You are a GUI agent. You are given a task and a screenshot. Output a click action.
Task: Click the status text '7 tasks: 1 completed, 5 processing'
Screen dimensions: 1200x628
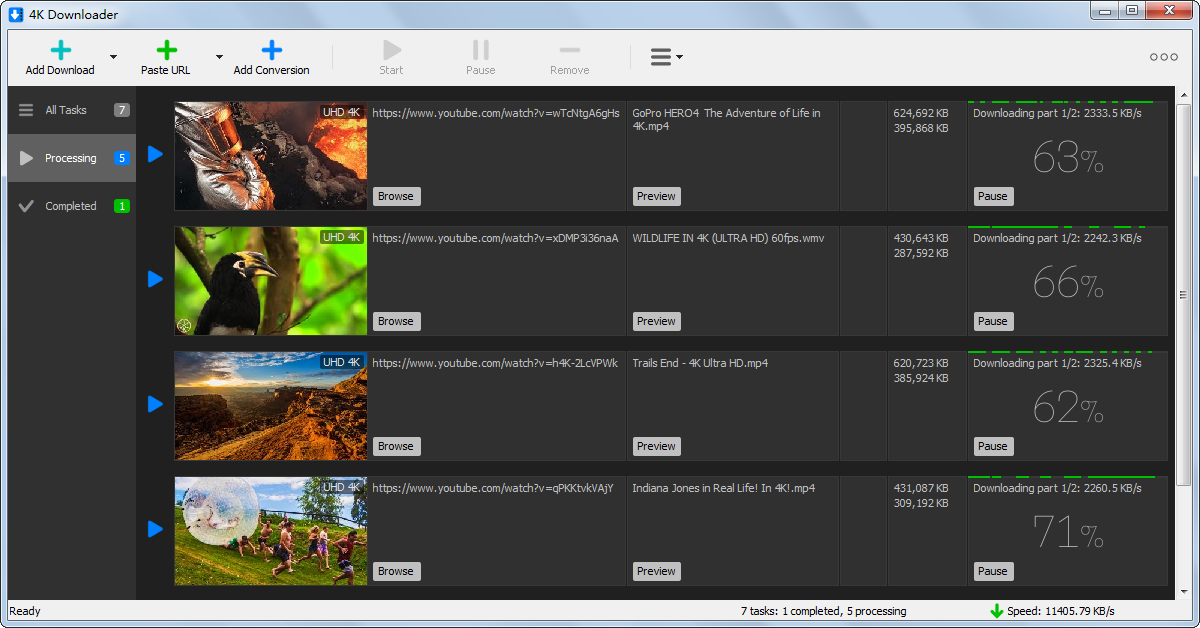[x=823, y=611]
